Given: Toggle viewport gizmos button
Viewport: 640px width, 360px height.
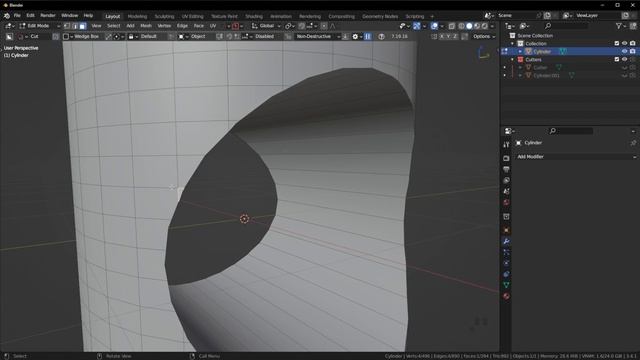Looking at the screenshot, I should coord(417,26).
